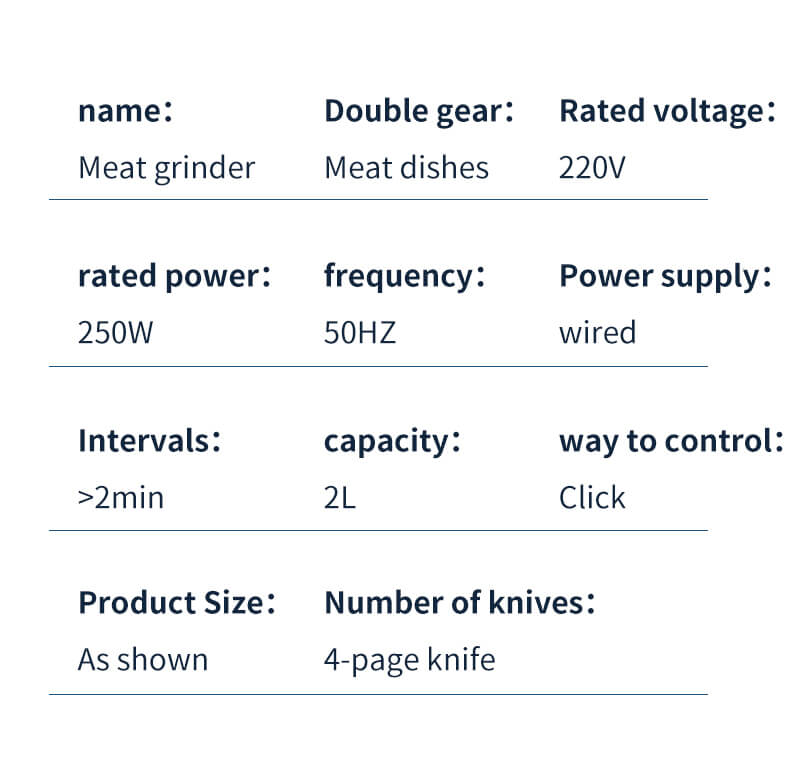Click the 'Number of knives:' label
This screenshot has width=800, height=775.
click(460, 603)
